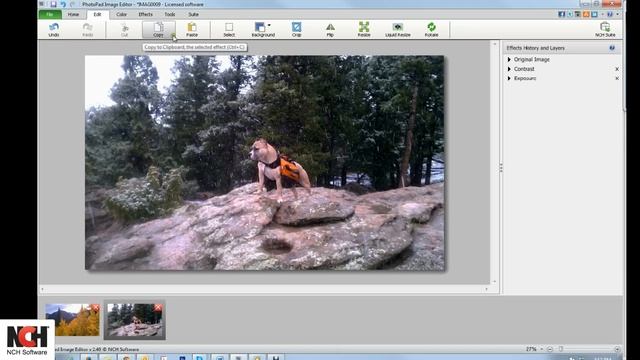Remove the Exposure effect with its X
The height and width of the screenshot is (360, 640).
click(x=617, y=78)
